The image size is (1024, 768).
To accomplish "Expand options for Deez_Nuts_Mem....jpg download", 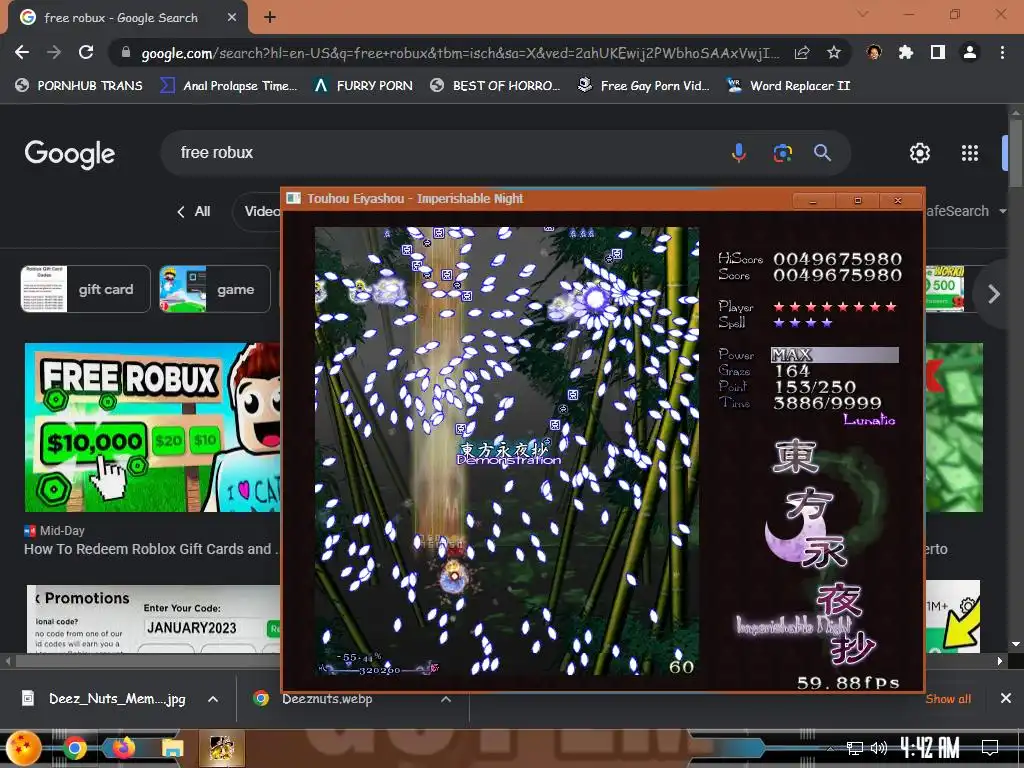I will (x=213, y=699).
